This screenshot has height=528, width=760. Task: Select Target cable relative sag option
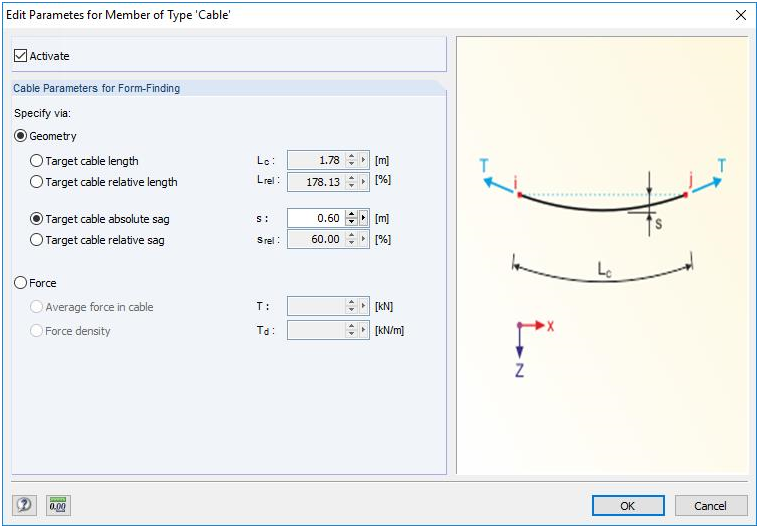click(x=37, y=240)
